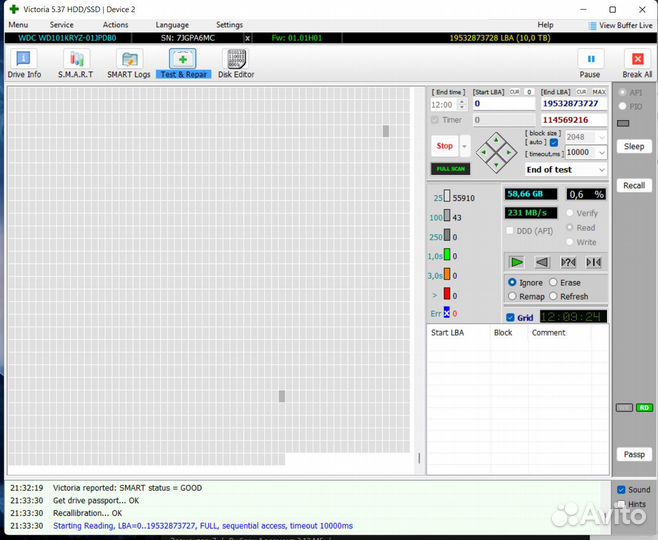This screenshot has height=540, width=658.
Task: Pause the running scan
Action: (590, 63)
